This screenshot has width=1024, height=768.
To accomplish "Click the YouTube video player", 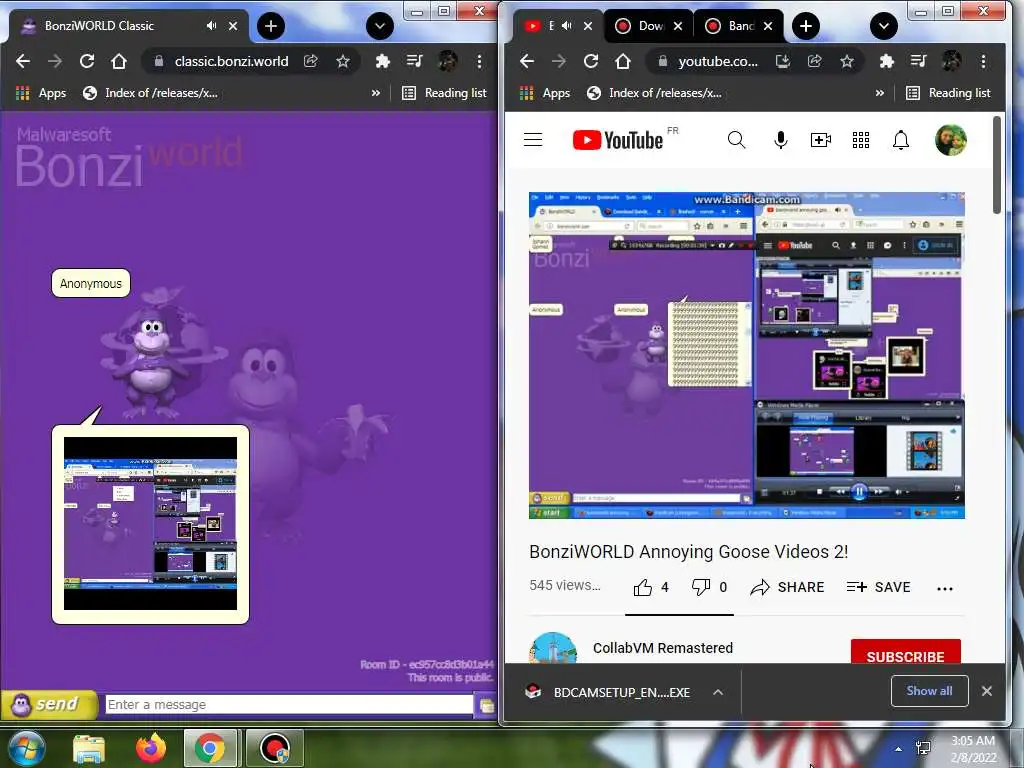I will coord(746,355).
